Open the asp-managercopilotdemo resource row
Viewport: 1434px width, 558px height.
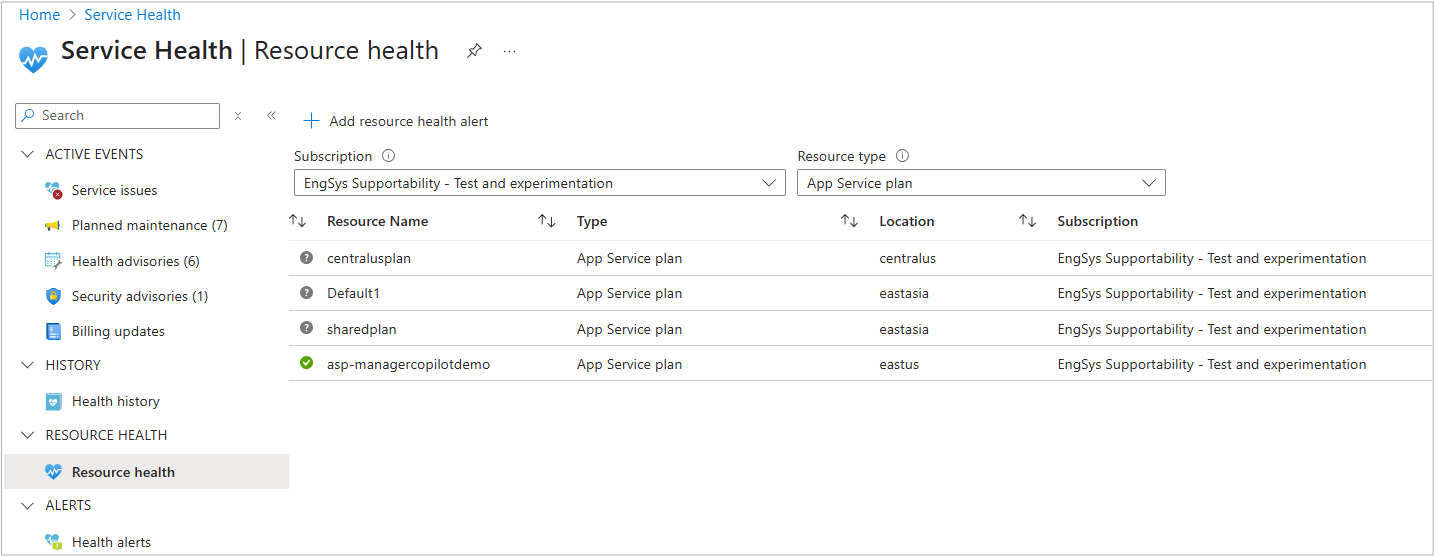[x=408, y=364]
